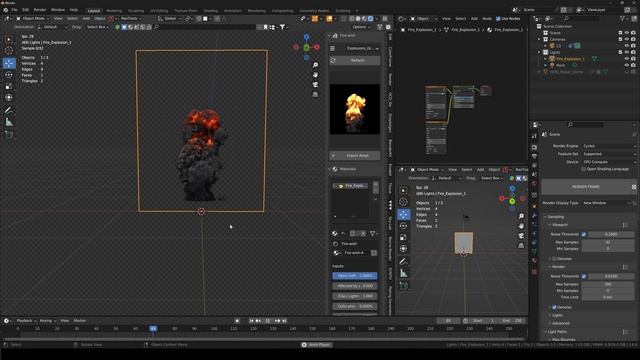Toggle Use Nodes checkbox in node editor
This screenshot has width=640, height=360.
coord(498,18)
